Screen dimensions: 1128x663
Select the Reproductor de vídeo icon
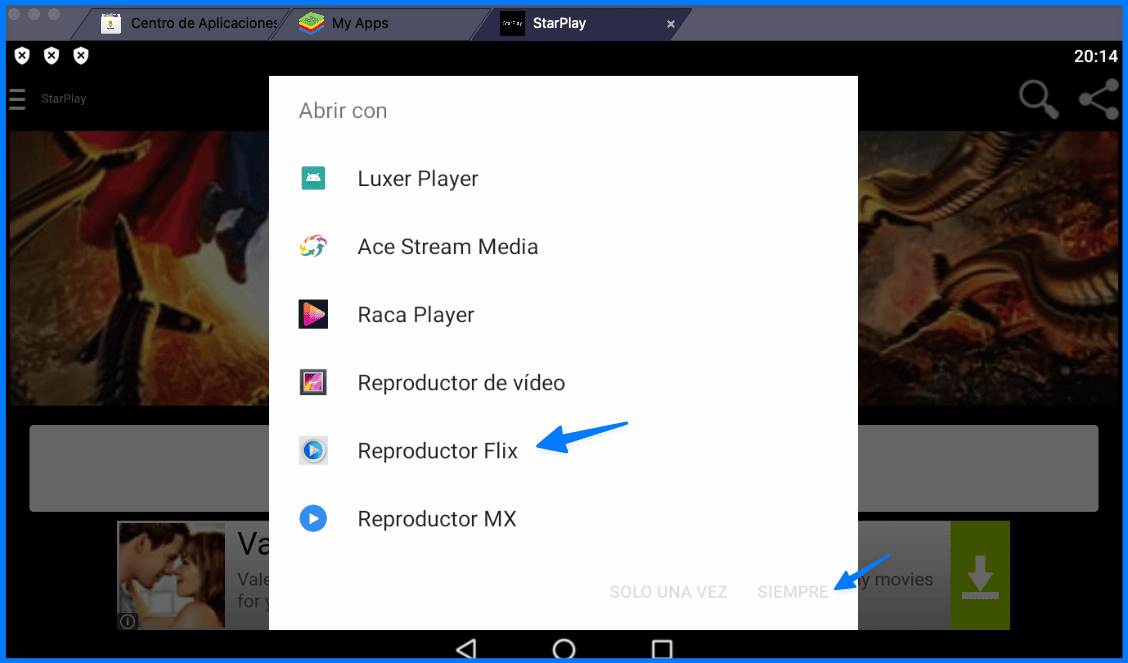(x=313, y=382)
